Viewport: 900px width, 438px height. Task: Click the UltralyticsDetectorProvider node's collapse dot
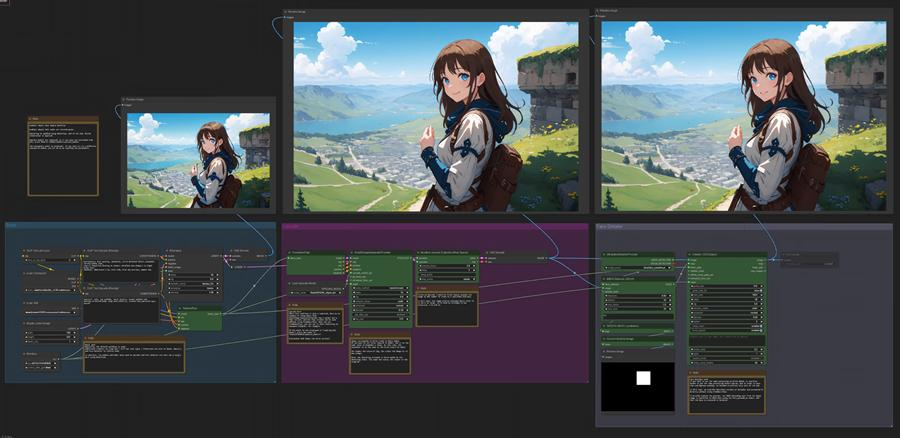coord(603,255)
